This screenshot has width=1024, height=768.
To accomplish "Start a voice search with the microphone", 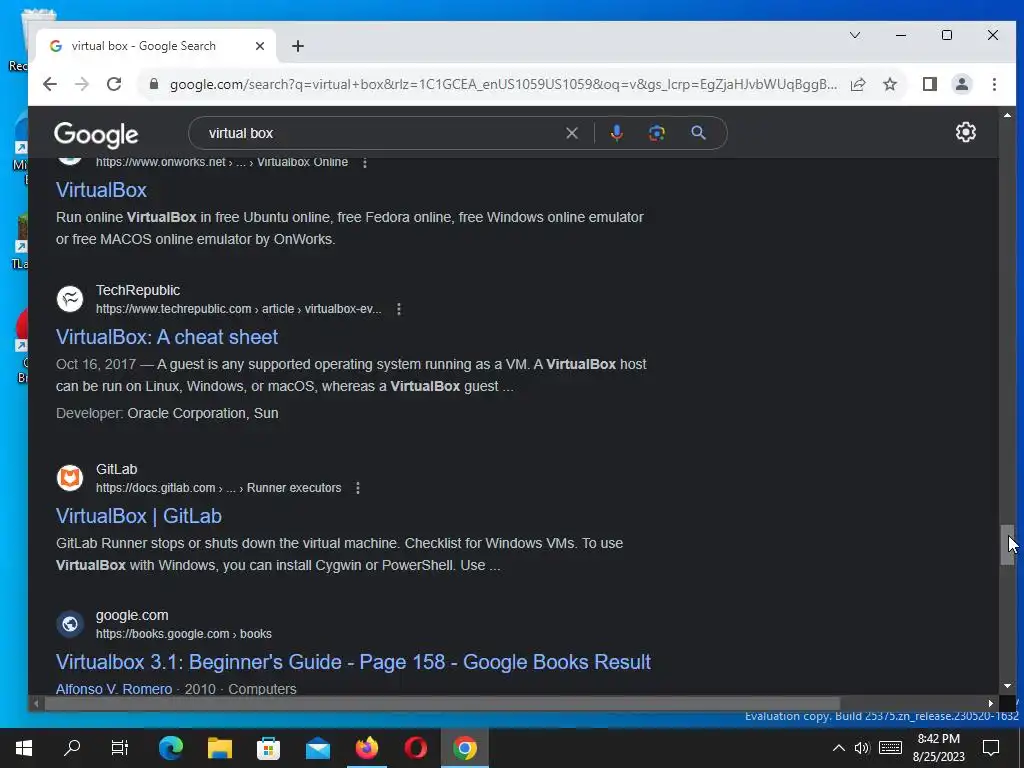I will [616, 133].
